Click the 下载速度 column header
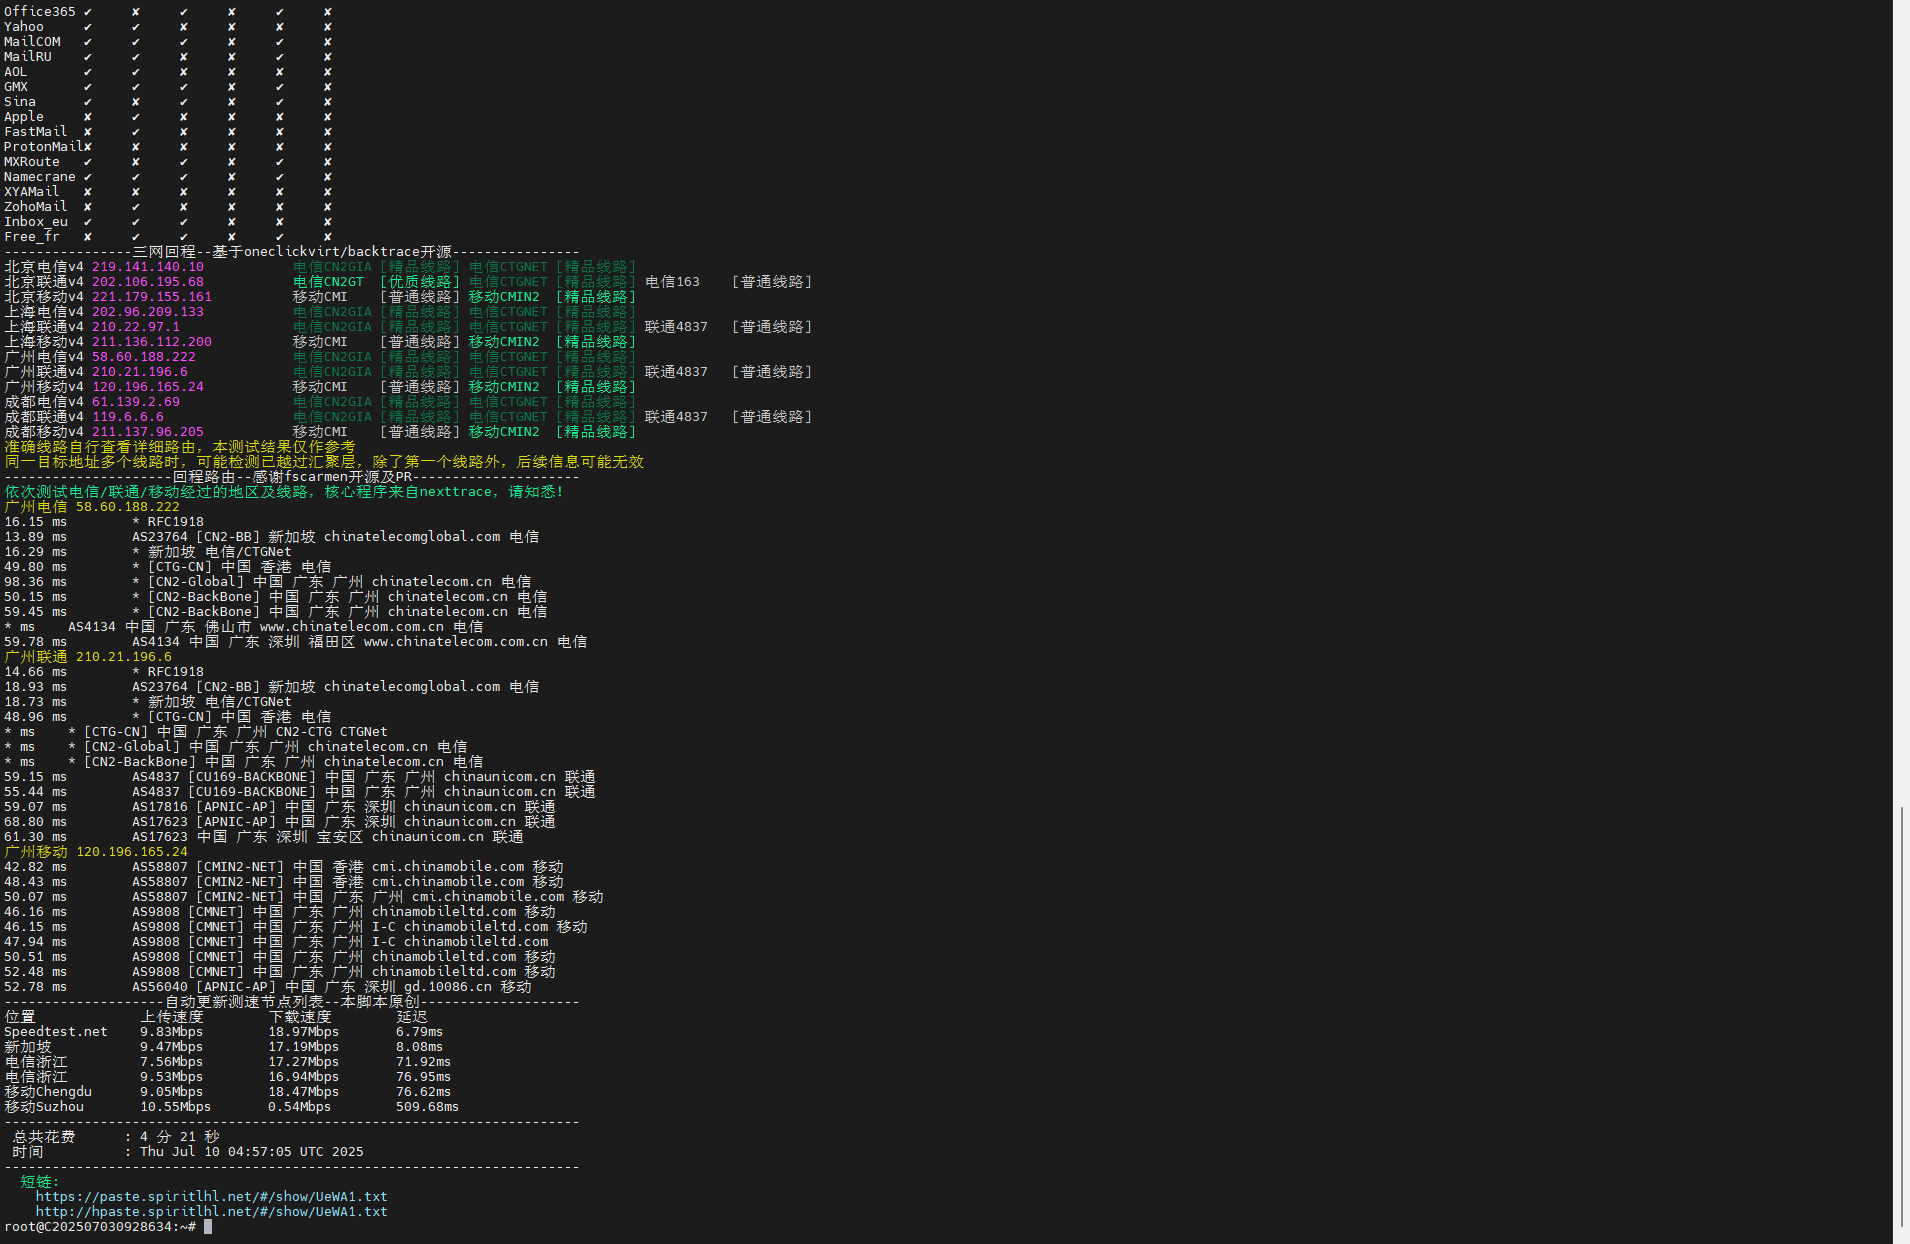The image size is (1910, 1244). tap(300, 1016)
